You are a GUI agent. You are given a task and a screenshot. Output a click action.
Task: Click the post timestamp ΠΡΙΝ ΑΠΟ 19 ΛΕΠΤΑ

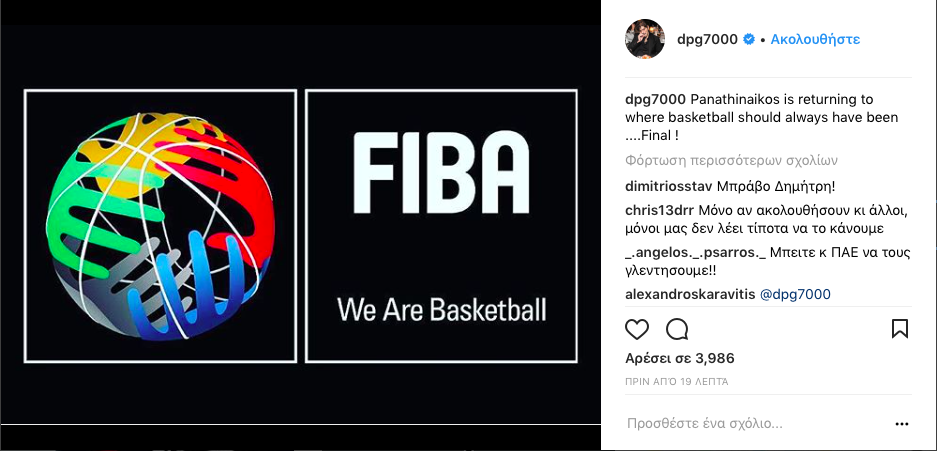coord(676,382)
